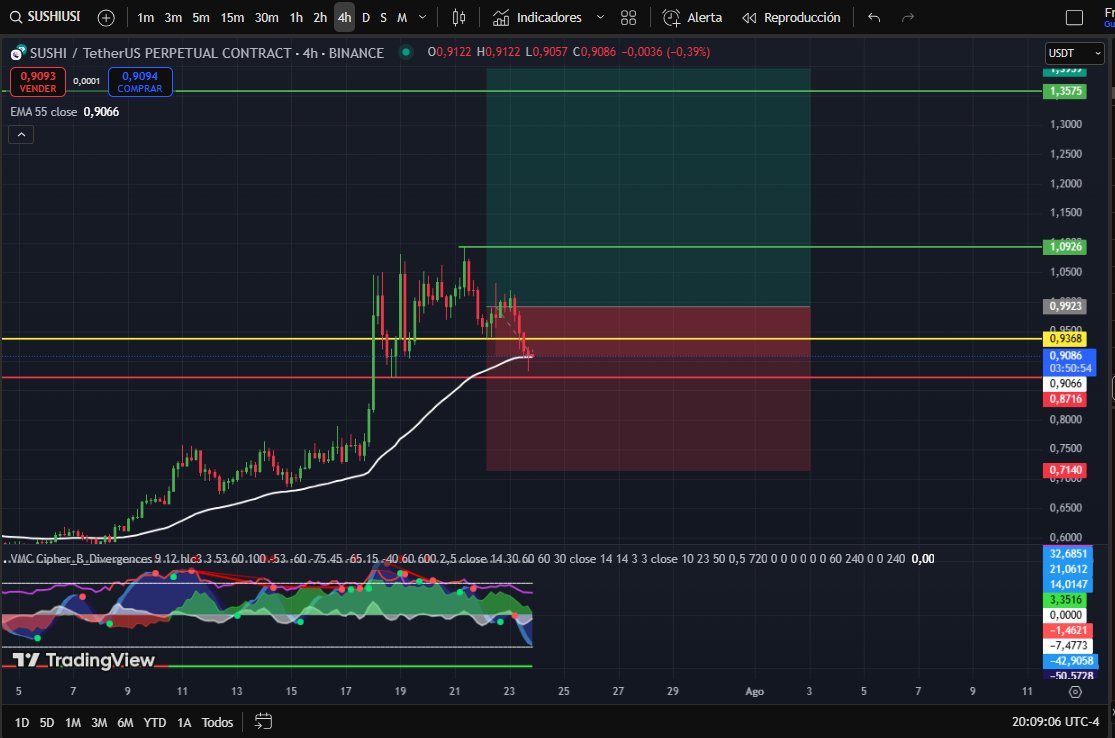The height and width of the screenshot is (738, 1115).
Task: Set range to 5D
Action: click(x=47, y=722)
